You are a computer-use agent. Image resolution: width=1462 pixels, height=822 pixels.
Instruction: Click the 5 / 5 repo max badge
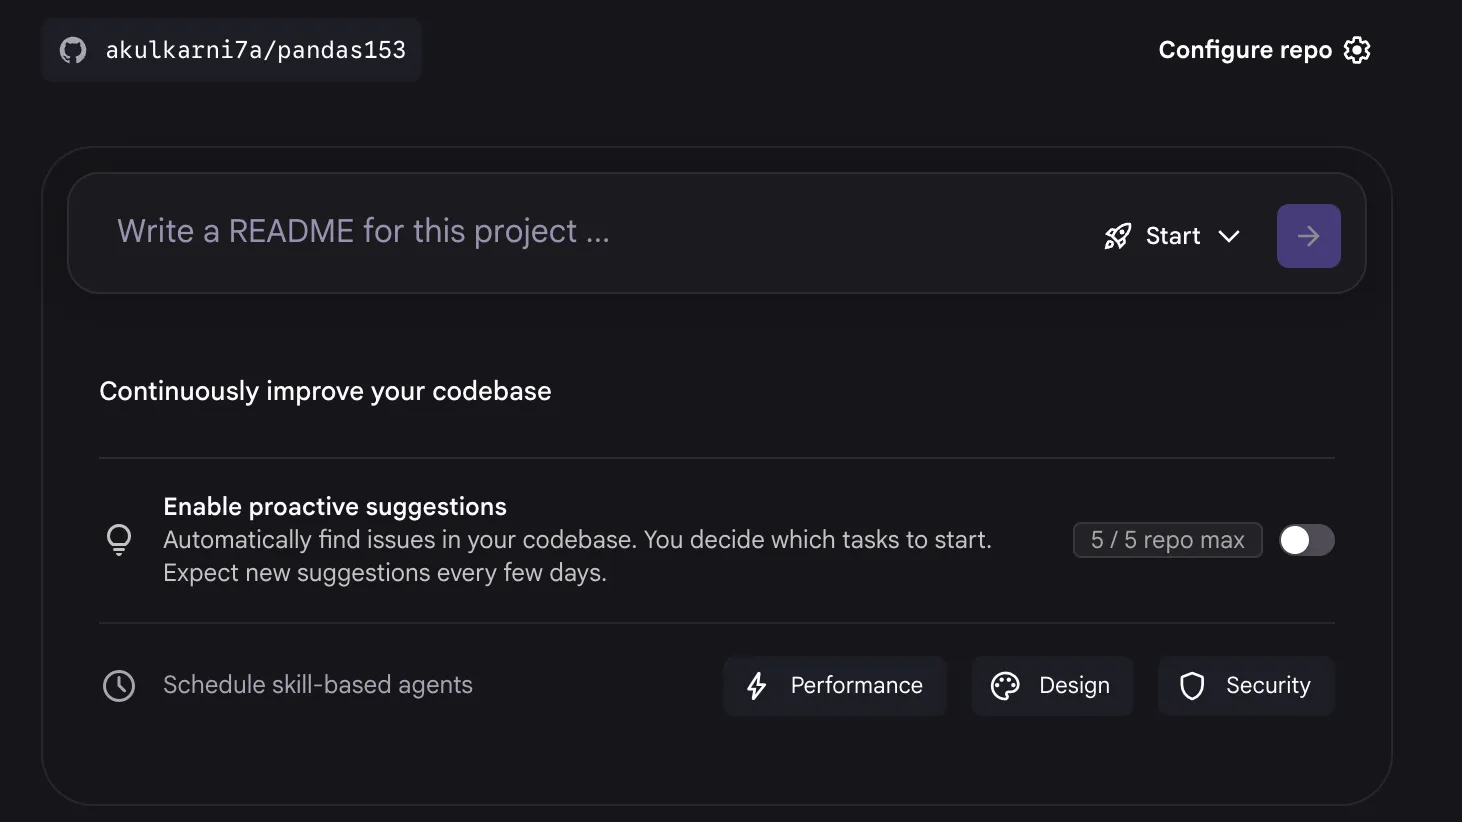coord(1167,540)
